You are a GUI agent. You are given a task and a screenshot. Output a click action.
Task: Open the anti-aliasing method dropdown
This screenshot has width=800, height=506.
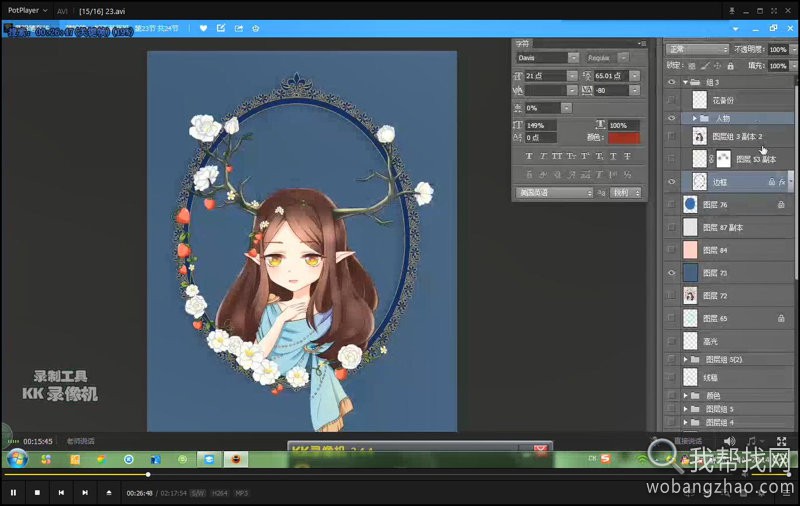tap(626, 193)
